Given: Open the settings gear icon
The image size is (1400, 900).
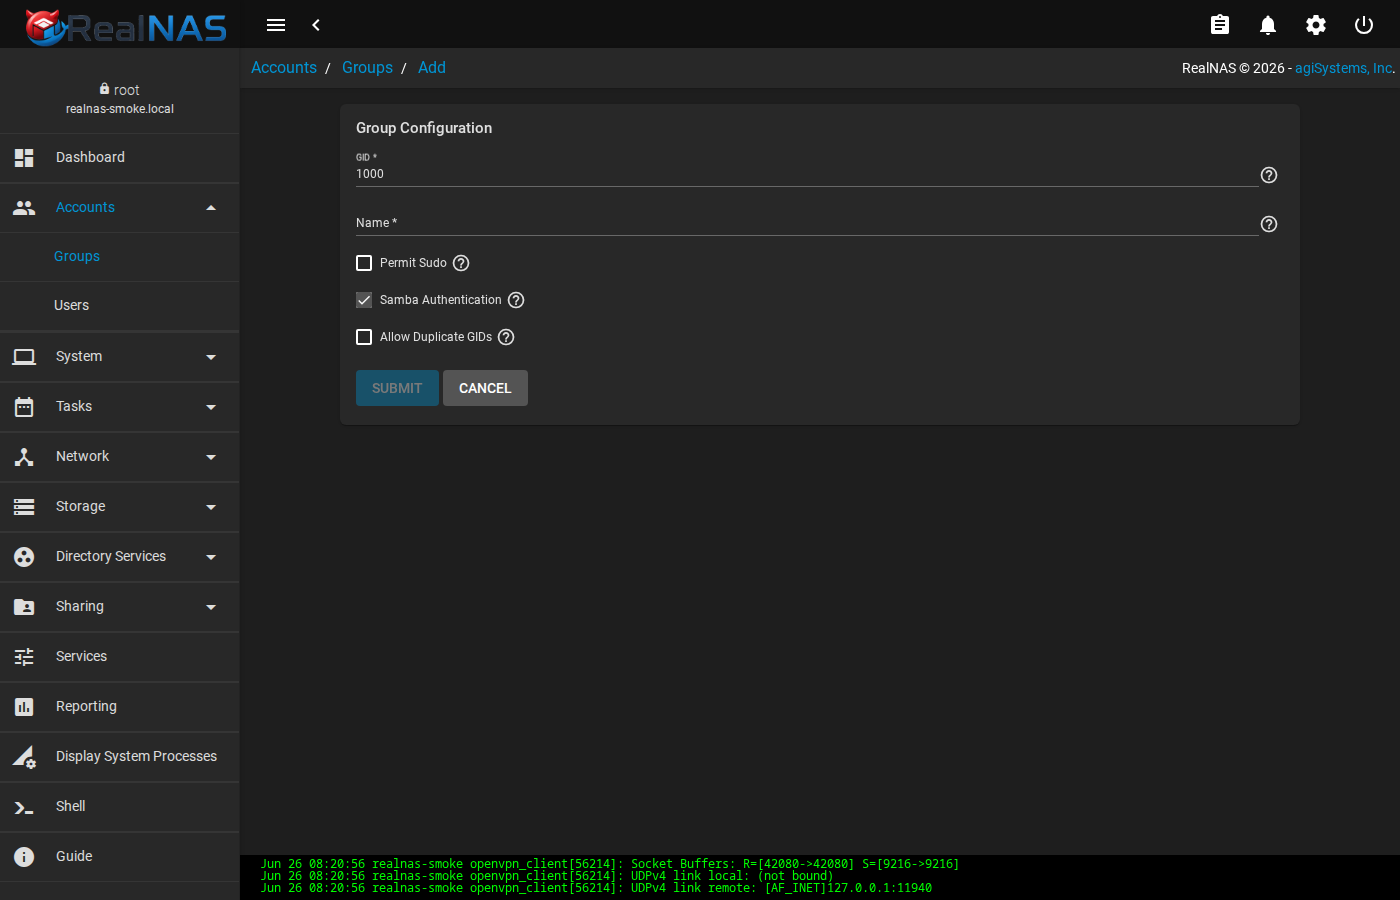Looking at the screenshot, I should [1316, 25].
